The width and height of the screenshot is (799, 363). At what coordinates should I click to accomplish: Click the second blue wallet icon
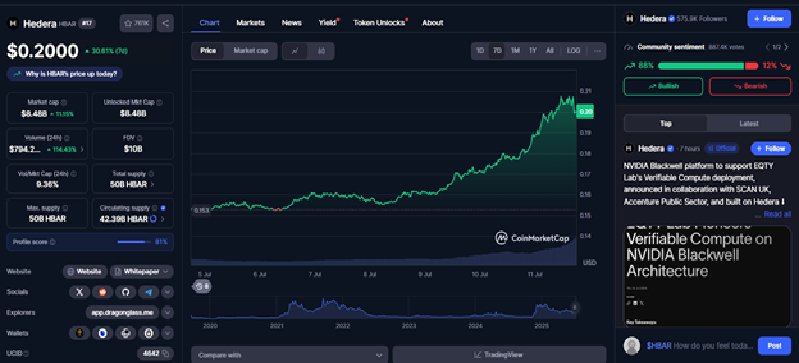102,333
